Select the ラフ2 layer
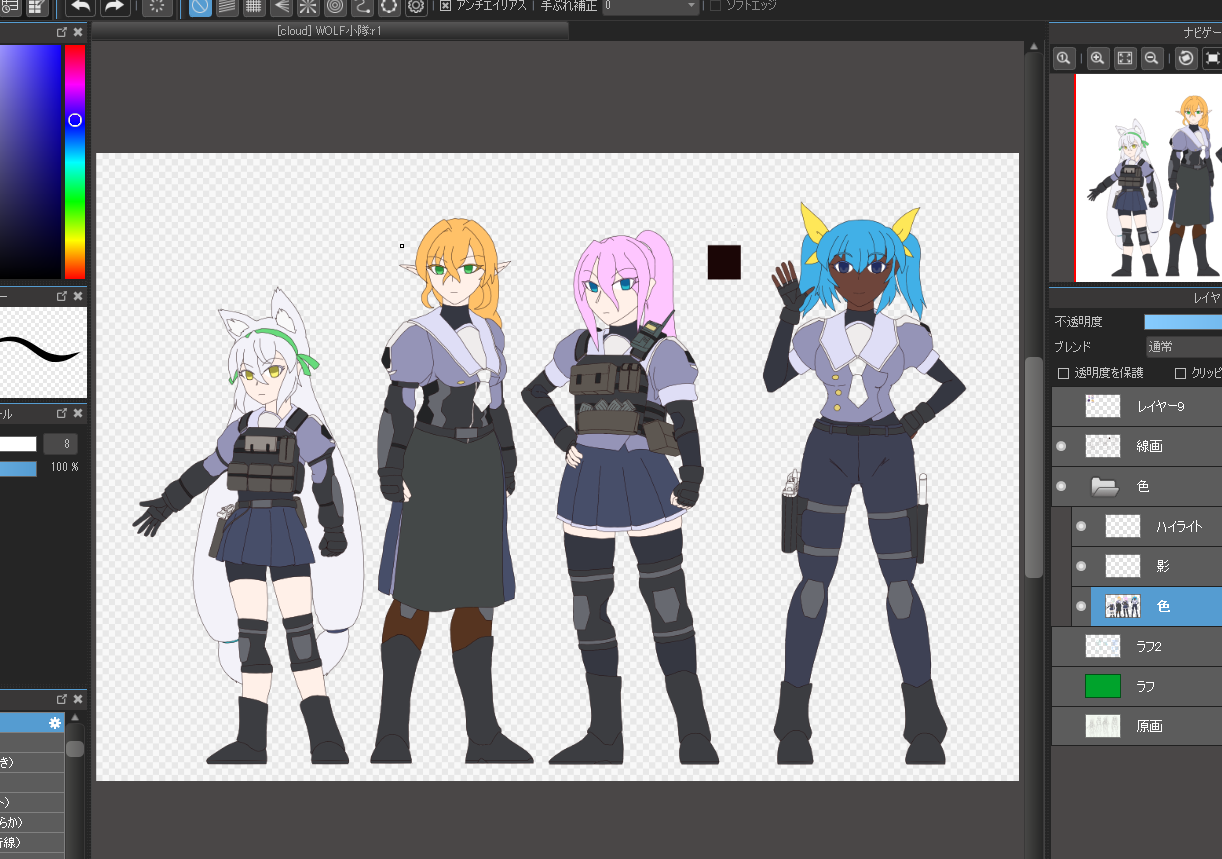This screenshot has height=859, width=1222. [1148, 646]
